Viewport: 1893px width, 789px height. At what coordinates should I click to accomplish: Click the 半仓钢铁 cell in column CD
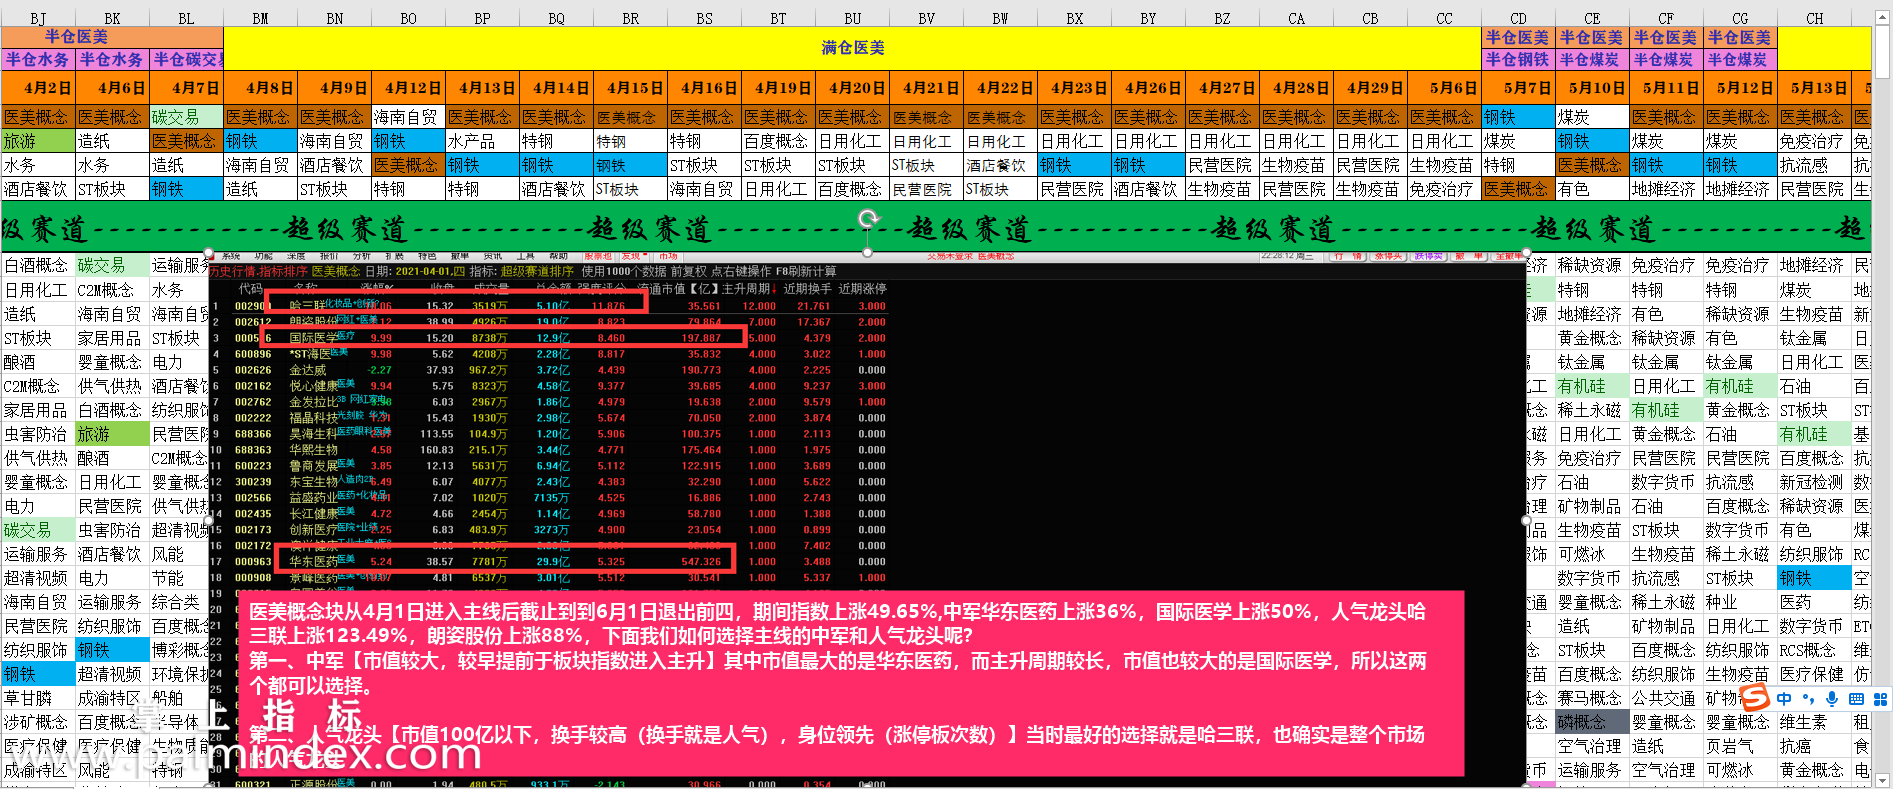pos(1518,59)
